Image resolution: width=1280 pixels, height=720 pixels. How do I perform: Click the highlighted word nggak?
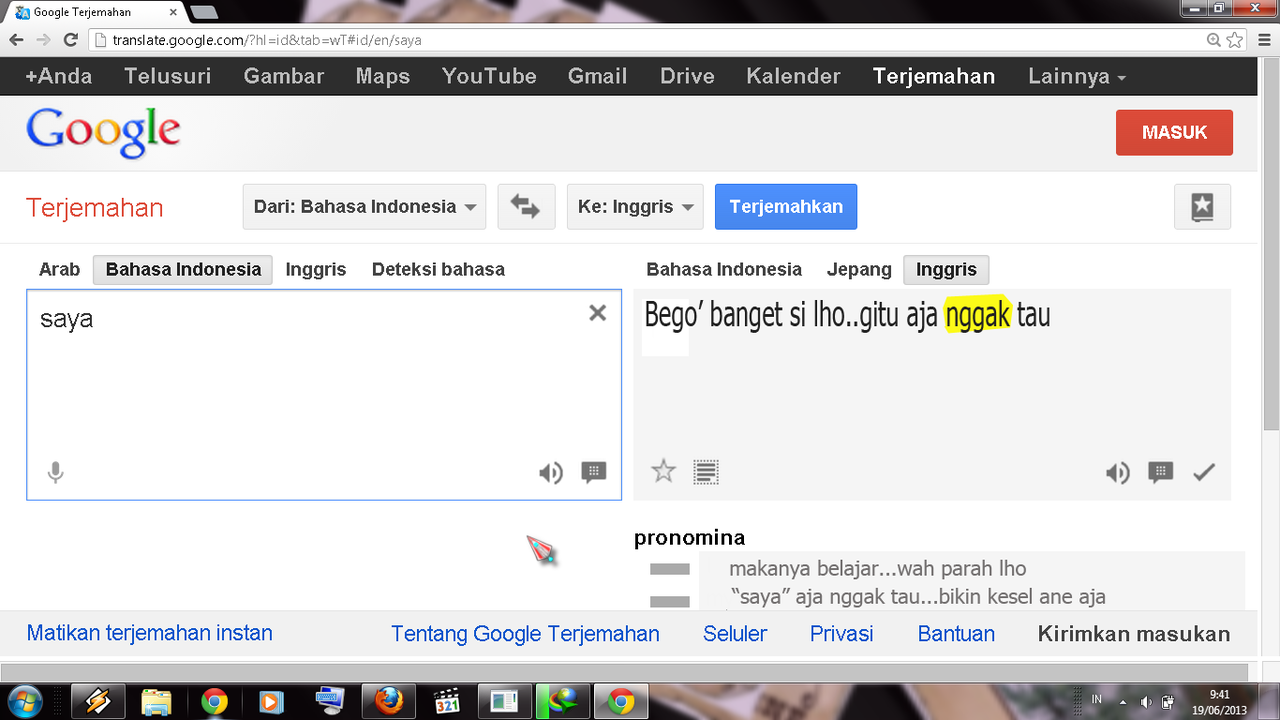(x=978, y=315)
